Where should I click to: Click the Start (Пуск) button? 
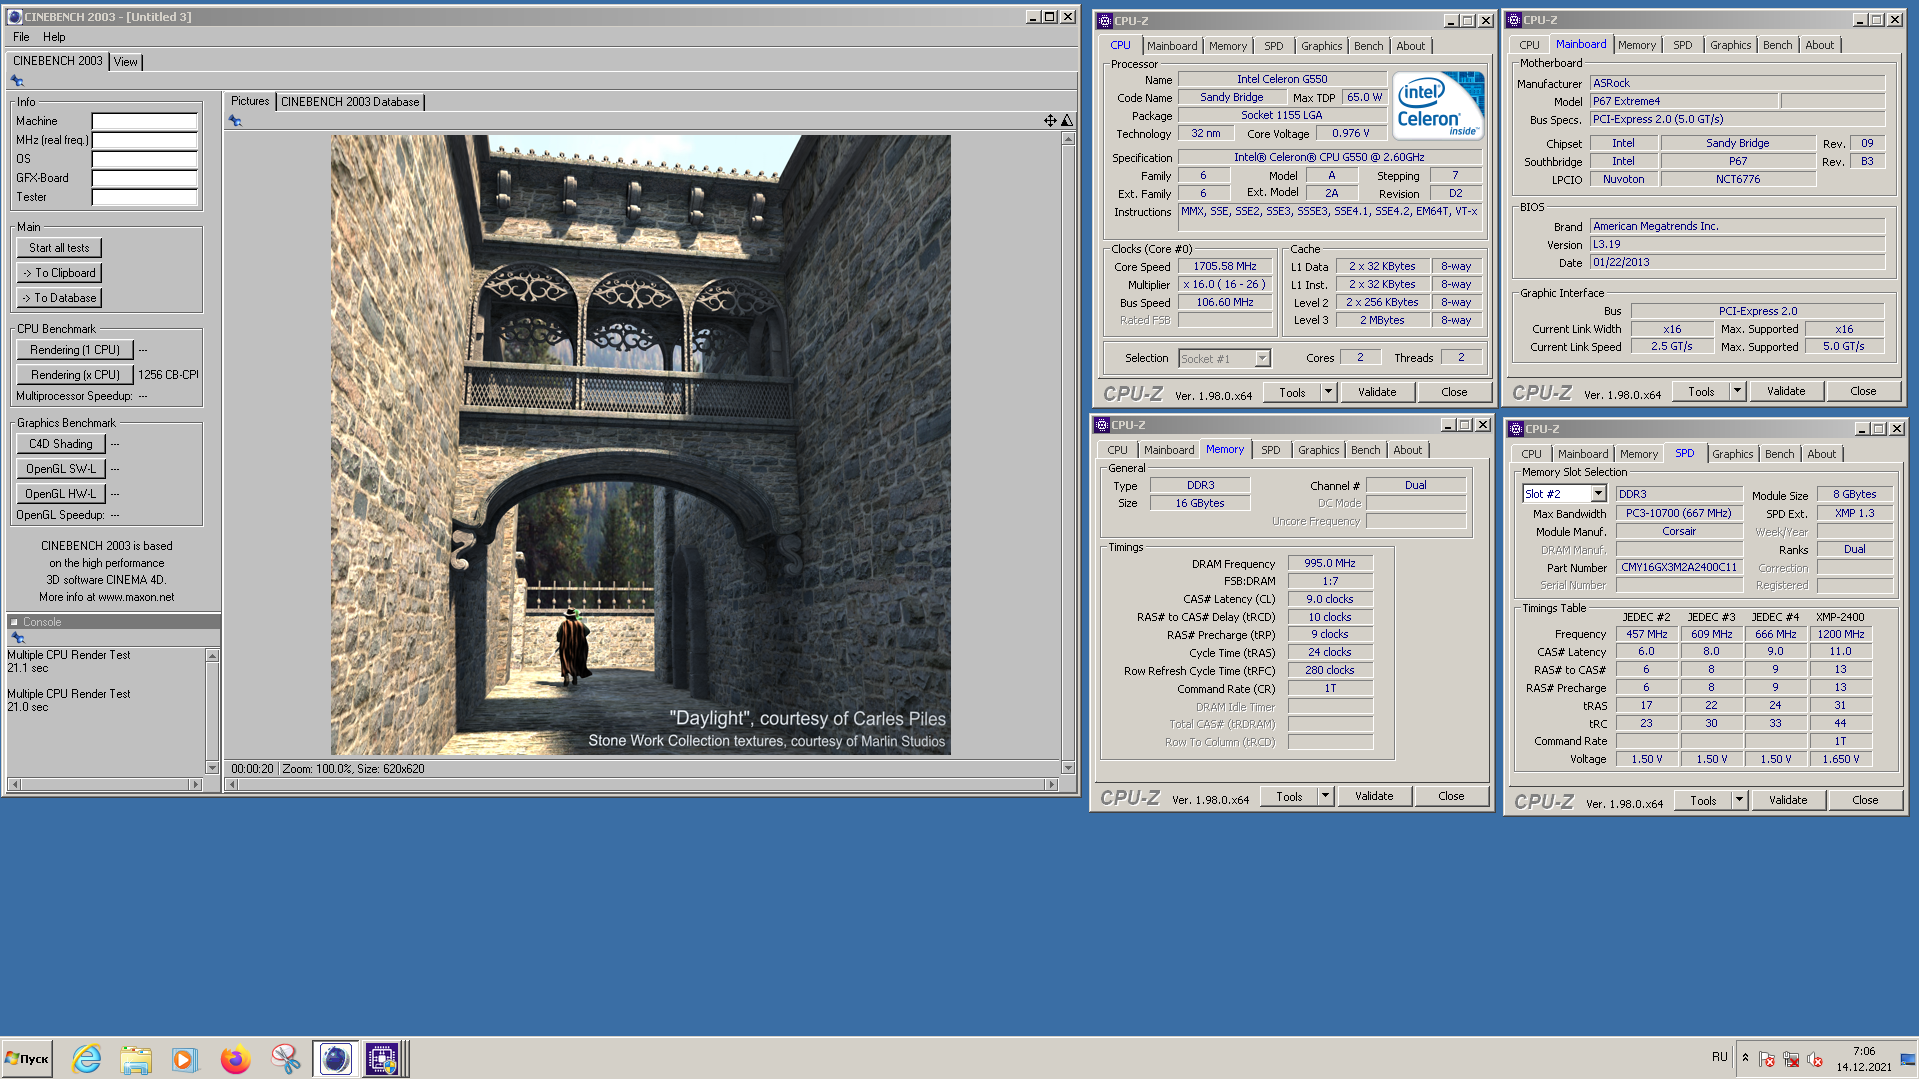pyautogui.click(x=28, y=1058)
